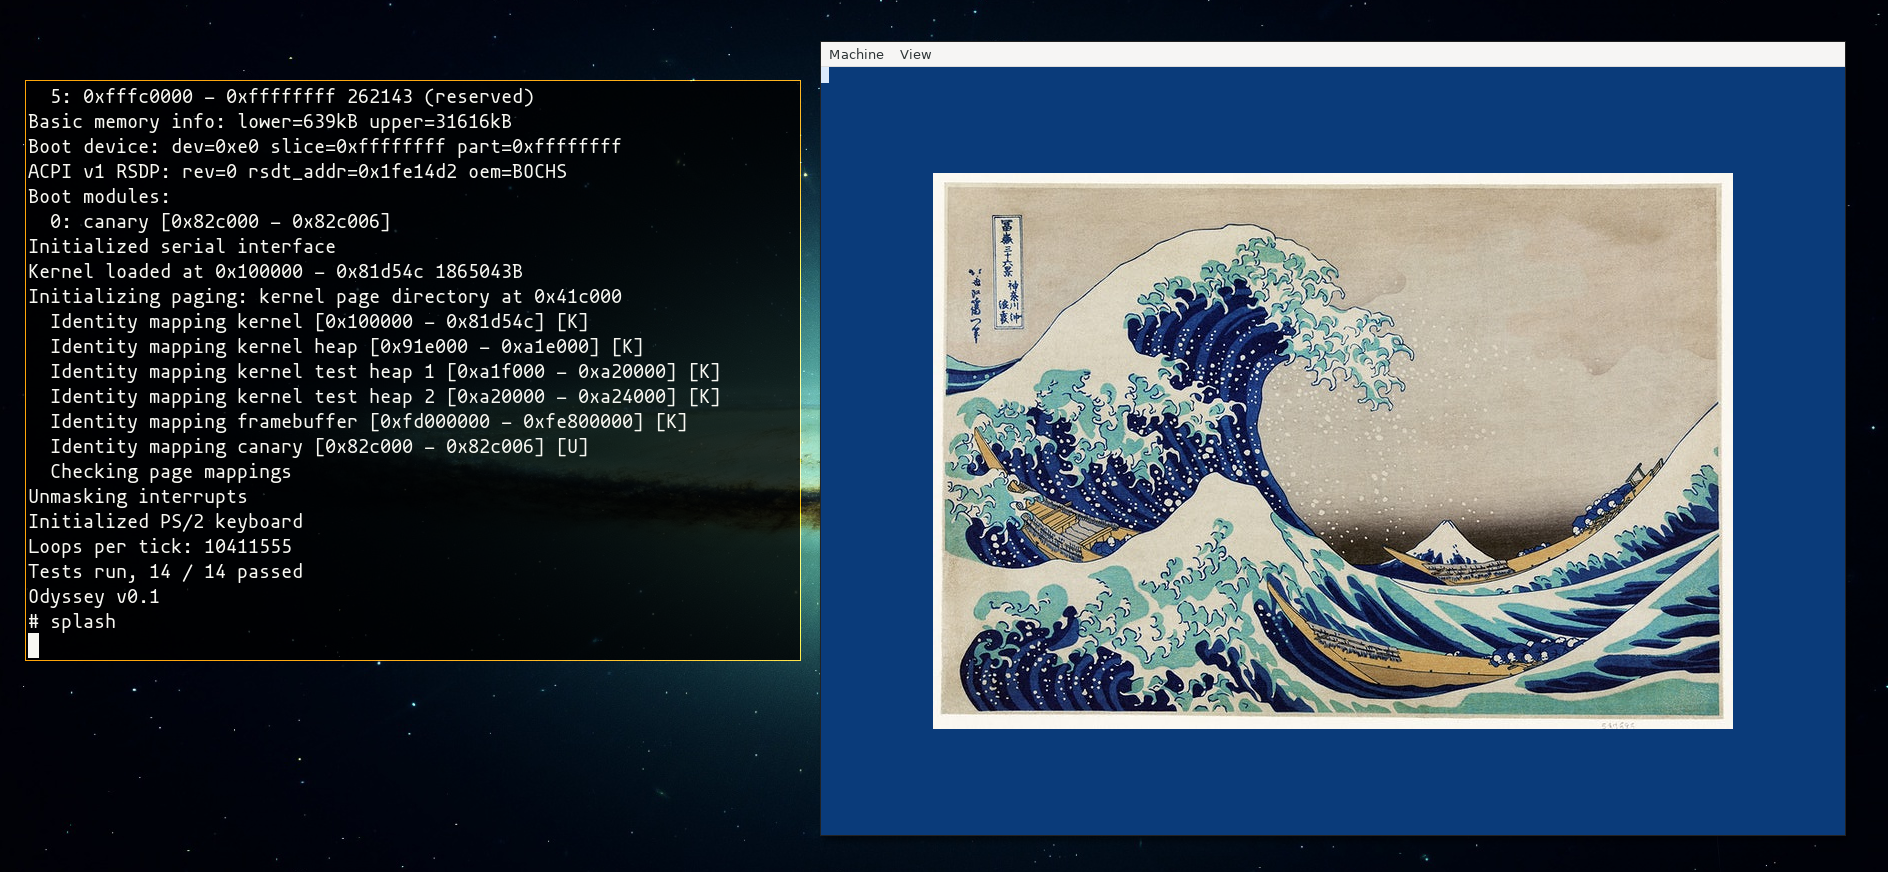
Task: Select the 'Tests run, 14 / 14 passed' line
Action: [165, 571]
